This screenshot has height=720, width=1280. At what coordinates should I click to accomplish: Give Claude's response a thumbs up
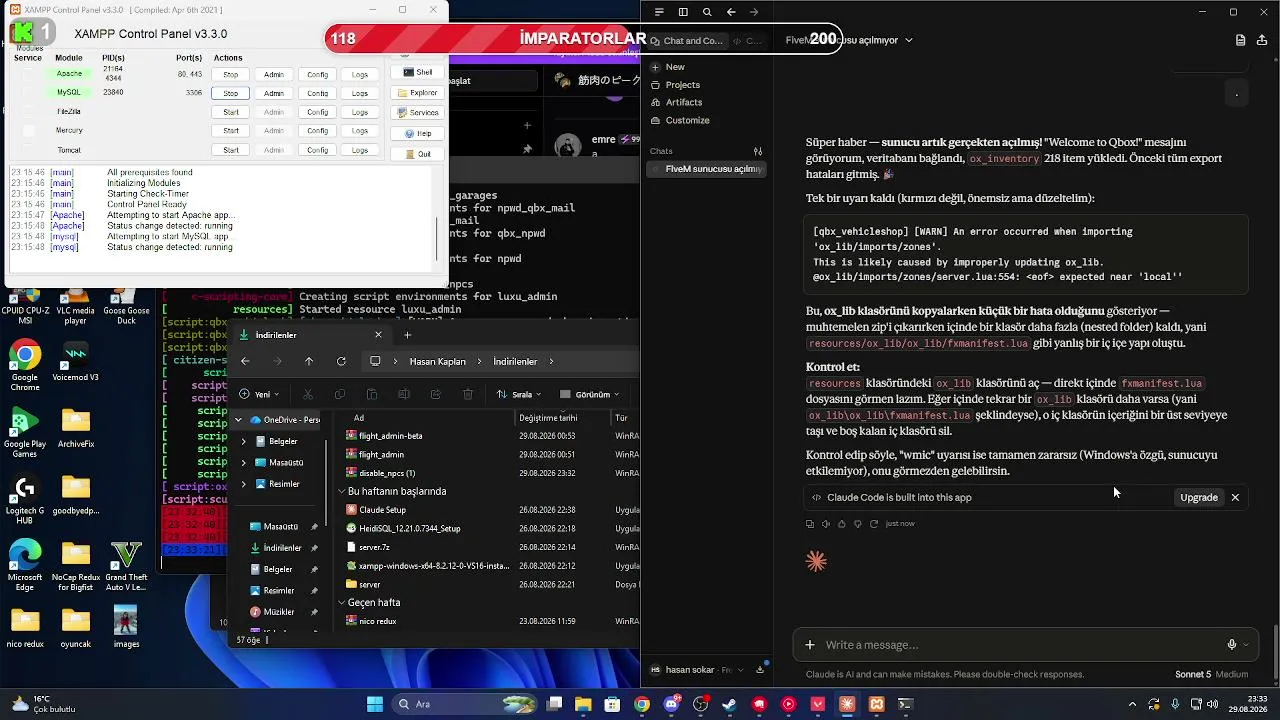[x=842, y=524]
